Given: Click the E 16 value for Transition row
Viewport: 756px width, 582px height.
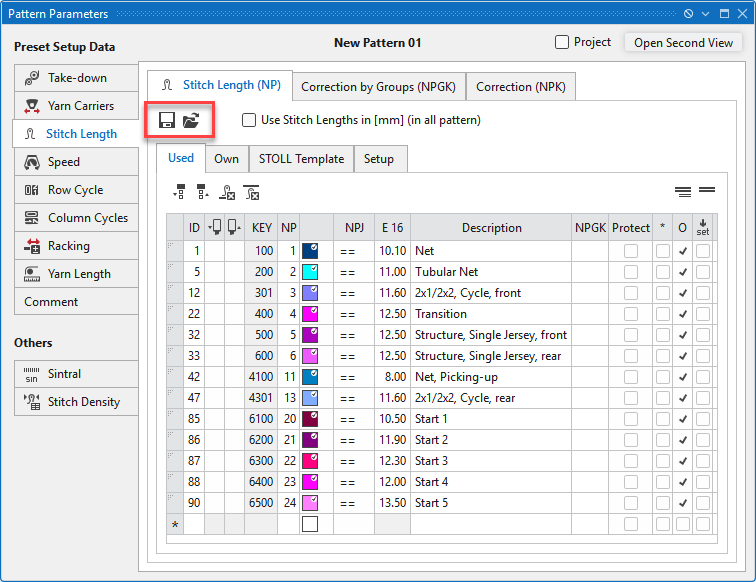Looking at the screenshot, I should point(392,314).
